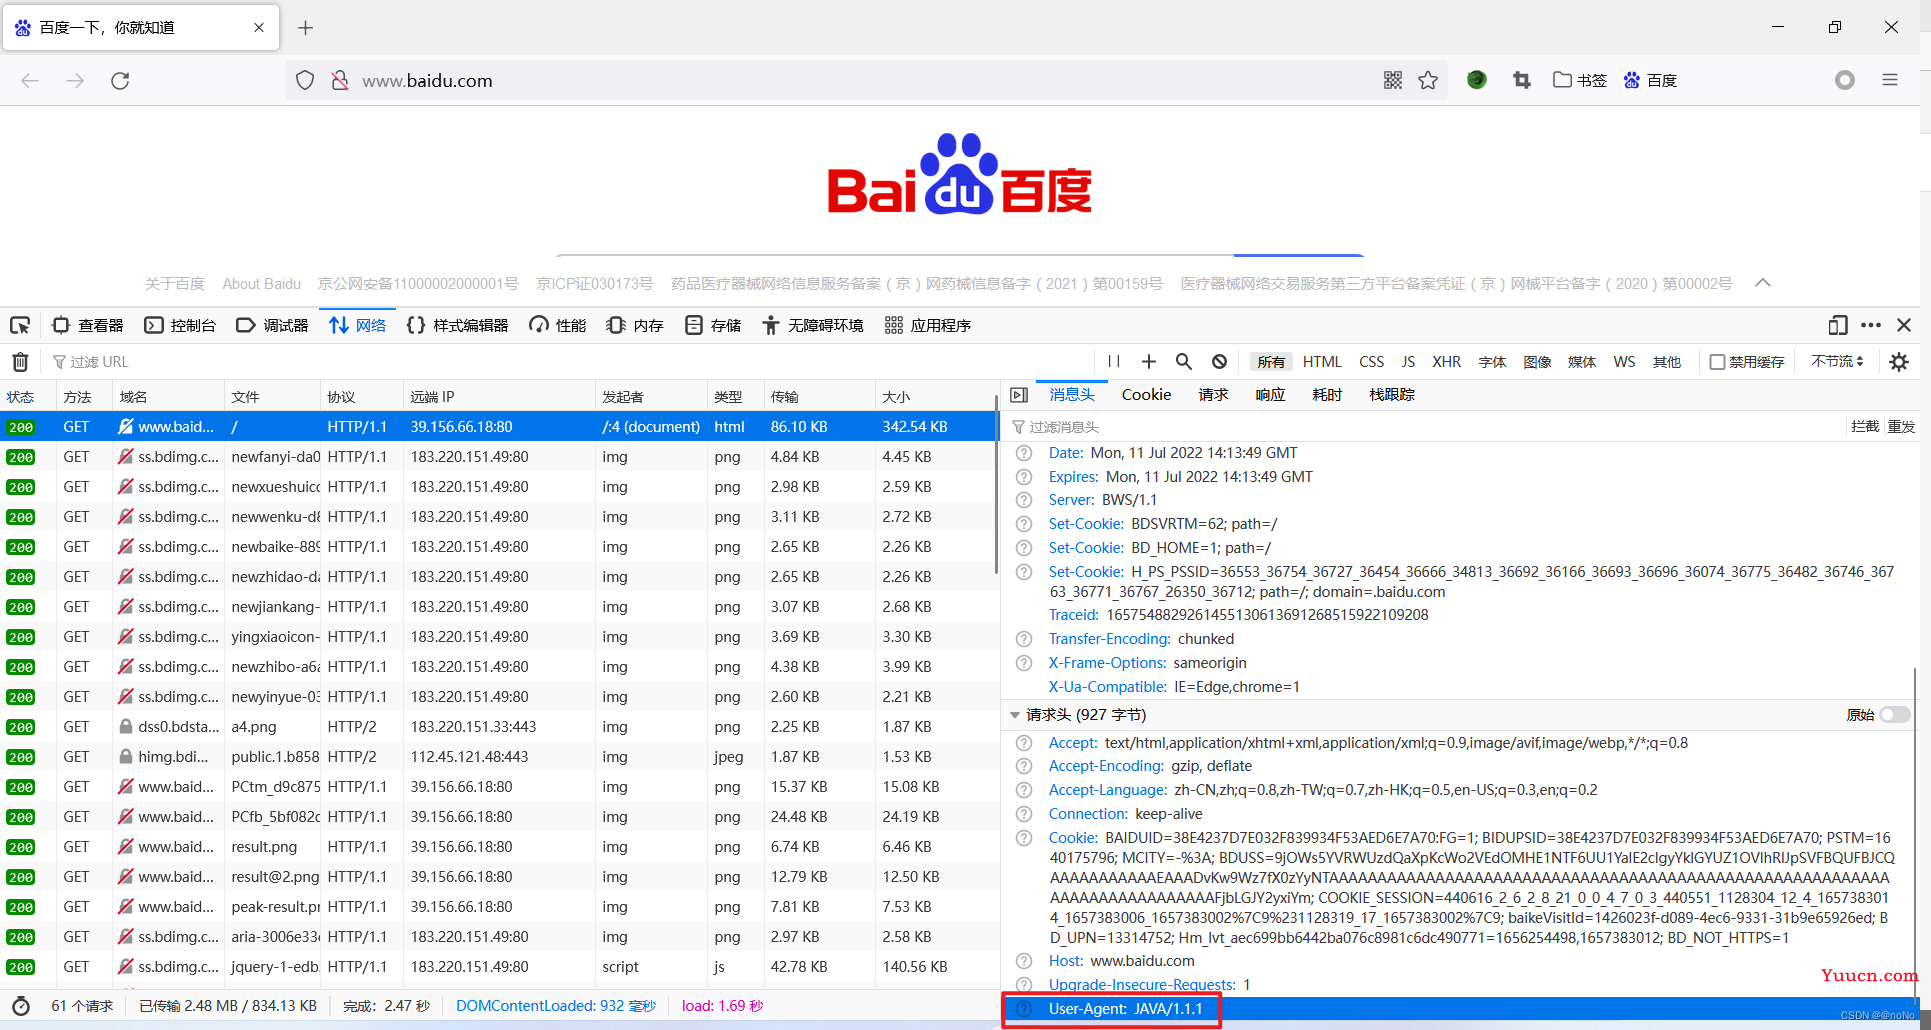Click the Resend (重发) button
The width and height of the screenshot is (1931, 1030).
pos(1901,427)
